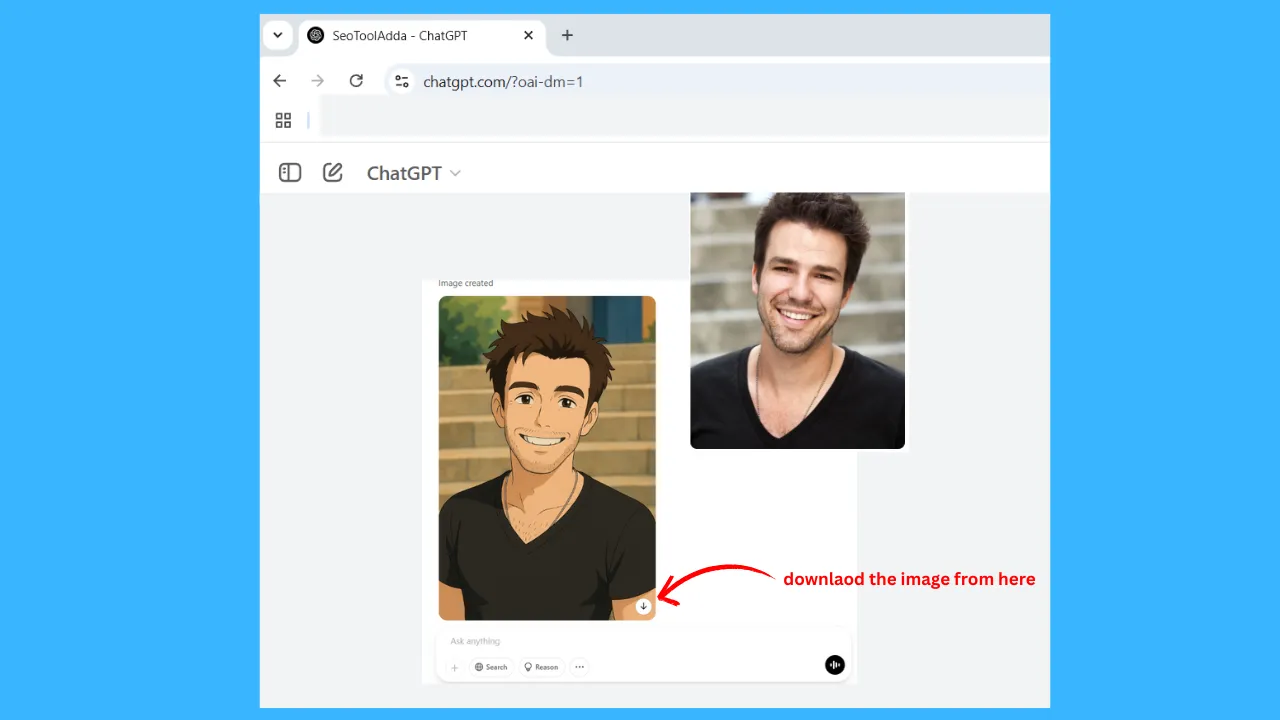Image resolution: width=1280 pixels, height=720 pixels.
Task: Click the site permissions icon in address bar
Action: click(401, 81)
